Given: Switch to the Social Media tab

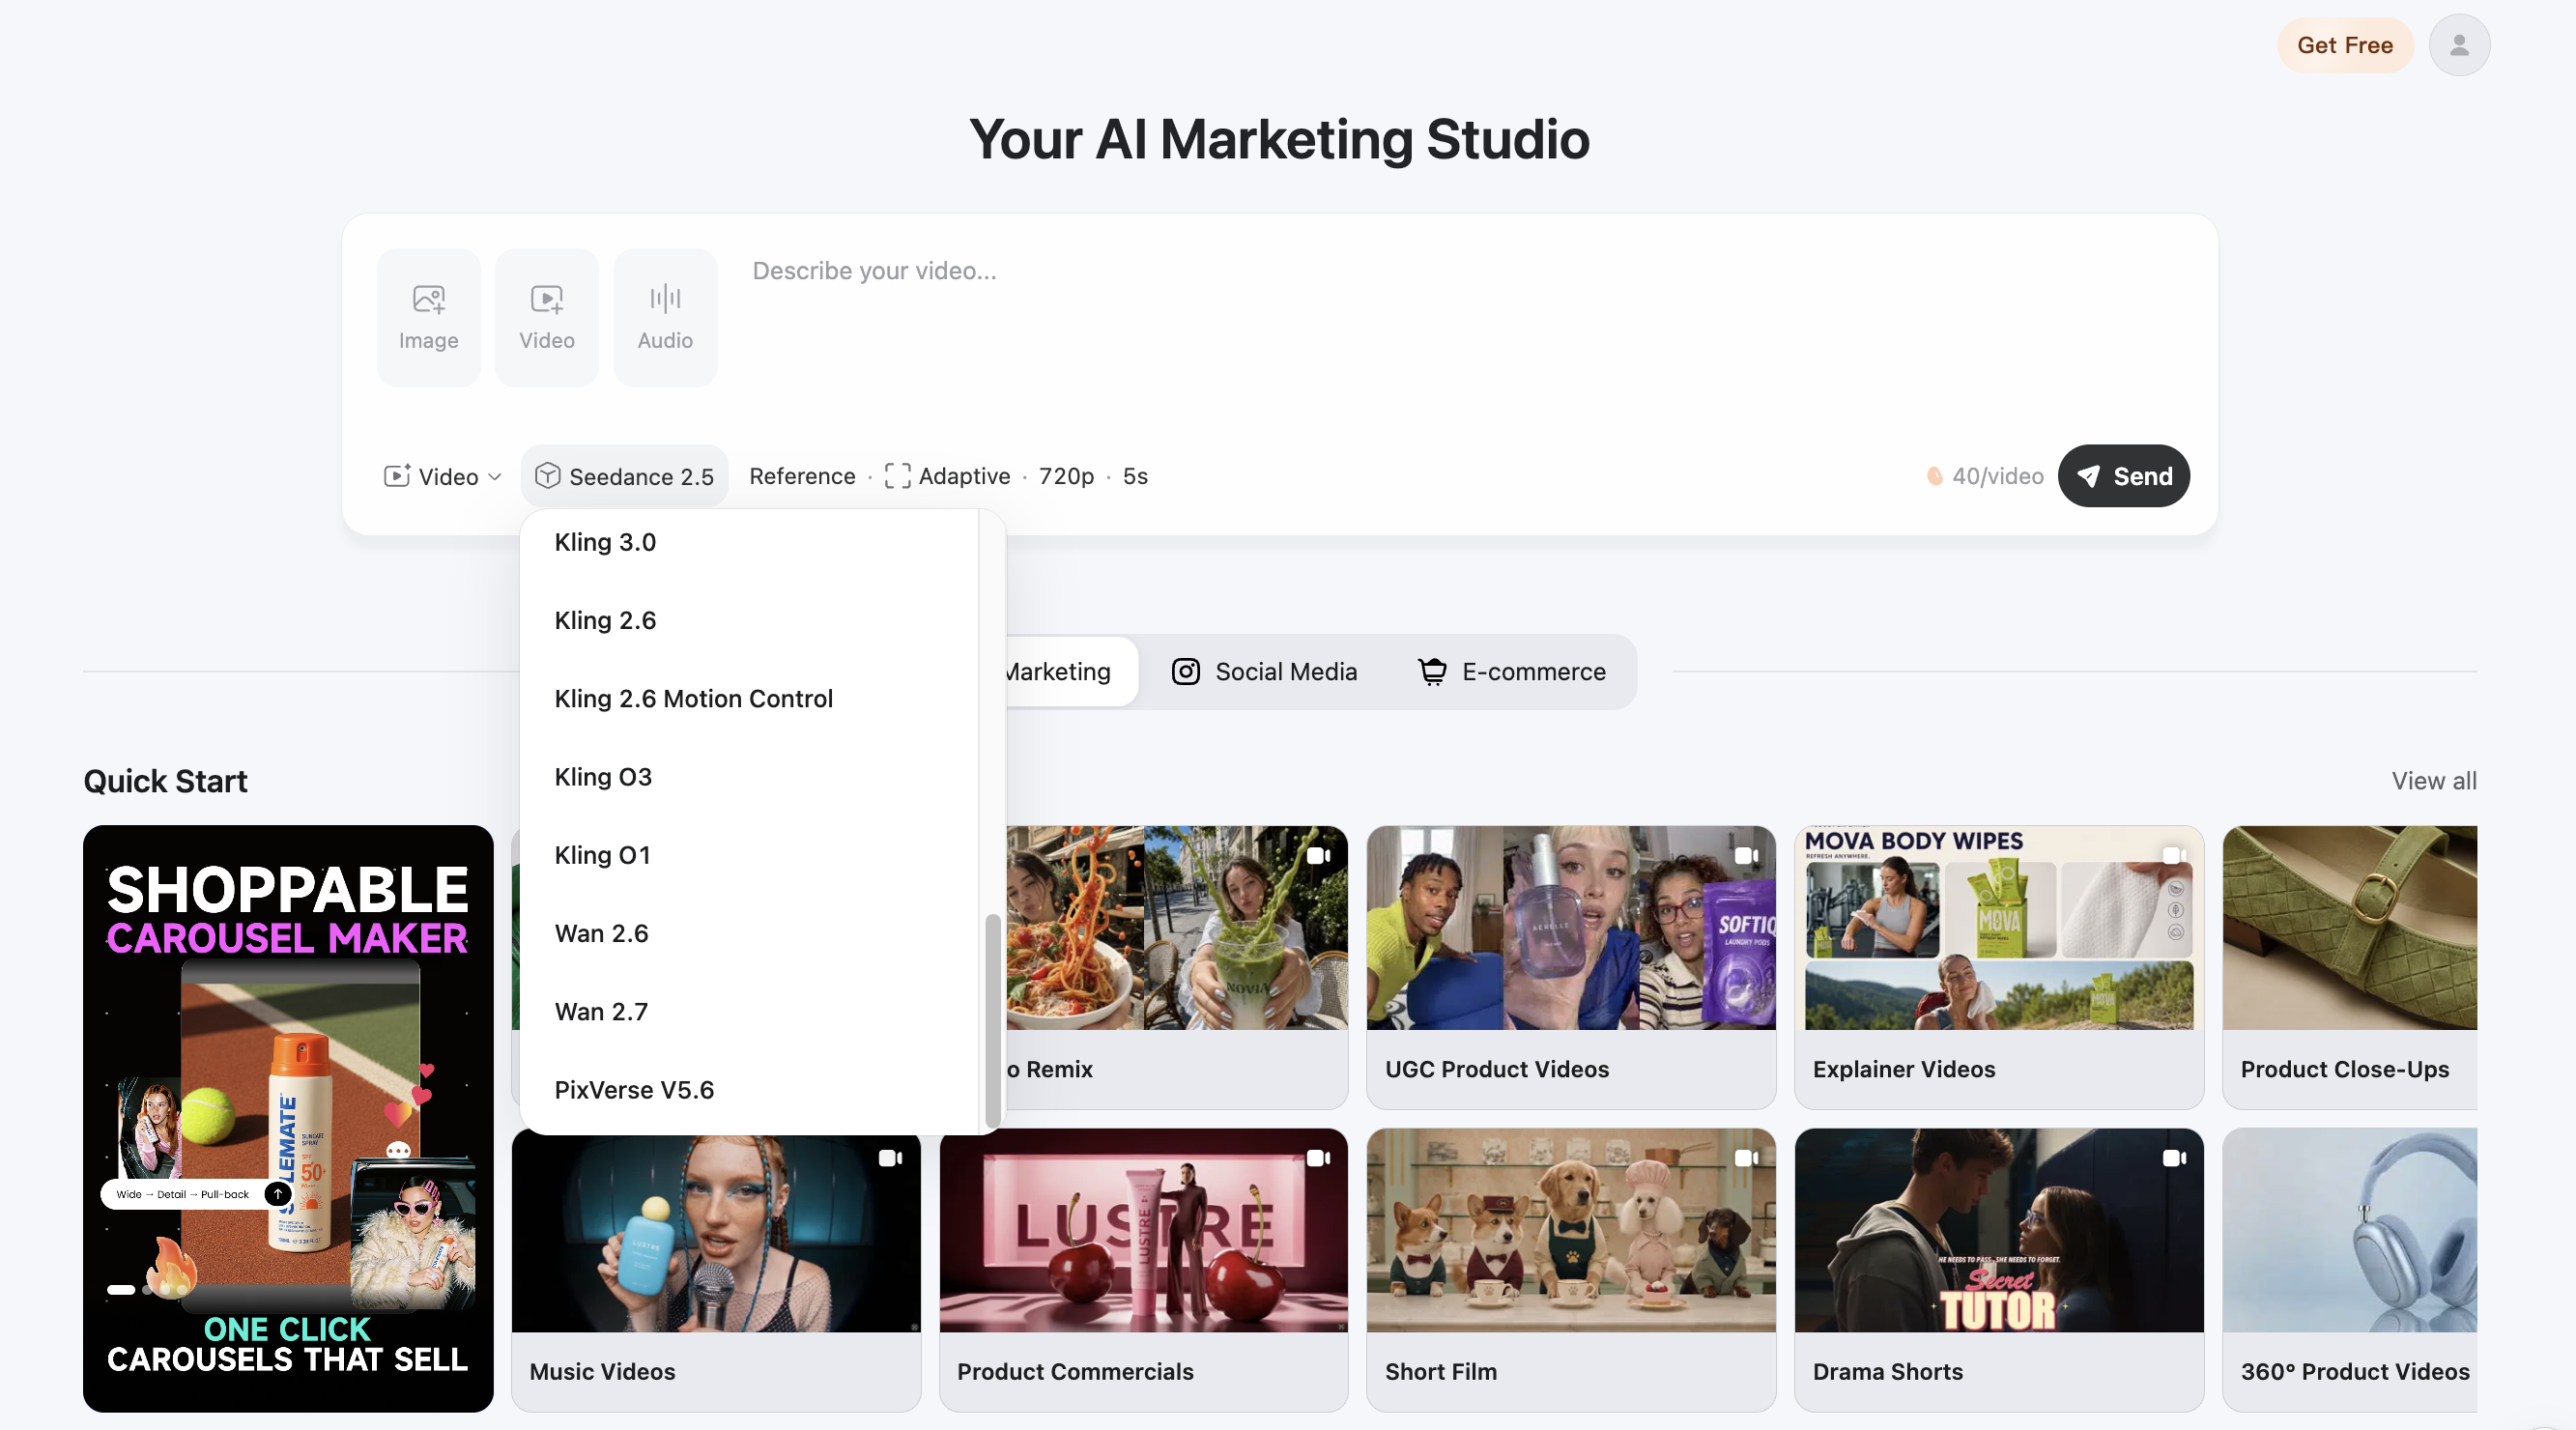Looking at the screenshot, I should (x=1265, y=672).
